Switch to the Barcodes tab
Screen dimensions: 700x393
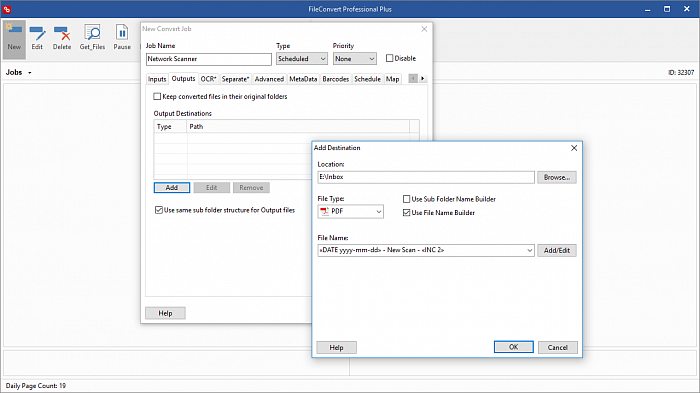(336, 79)
